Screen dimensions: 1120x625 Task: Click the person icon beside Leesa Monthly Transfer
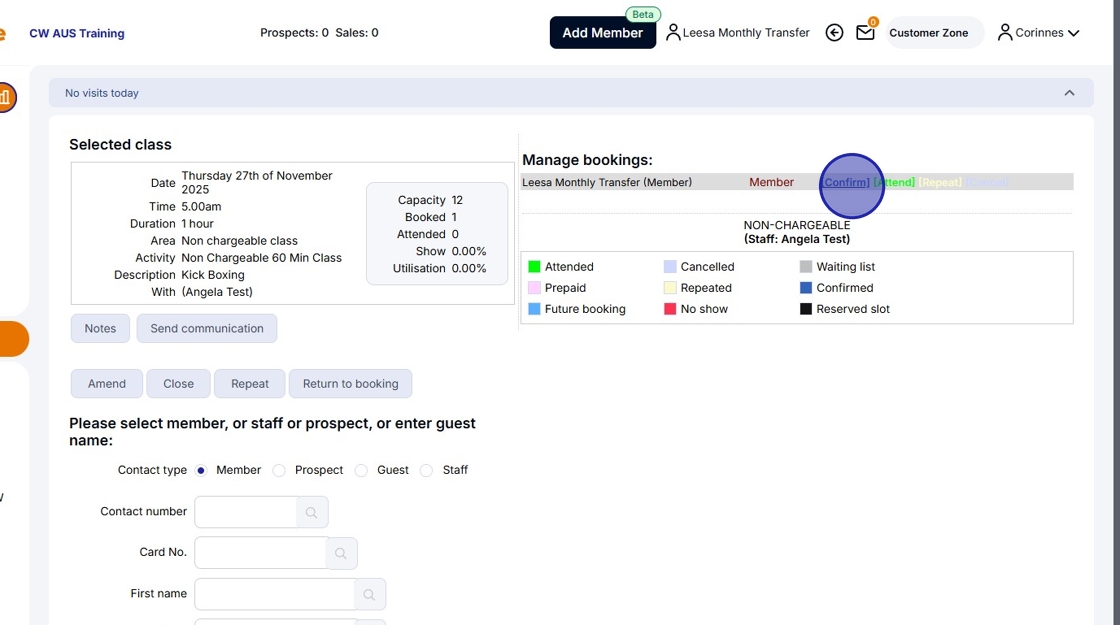673,33
